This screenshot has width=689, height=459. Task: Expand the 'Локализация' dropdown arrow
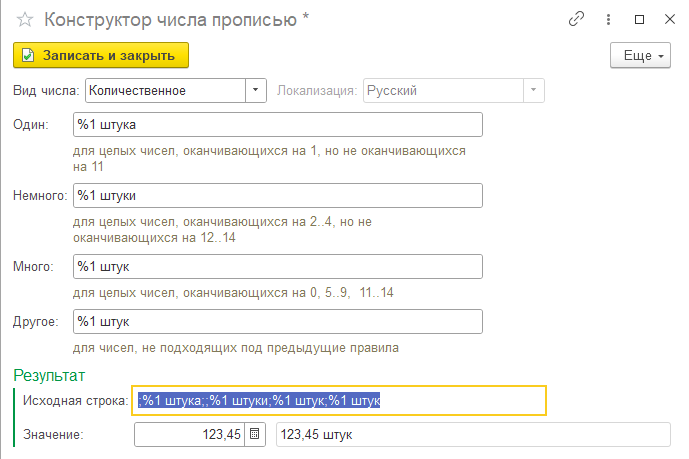click(533, 90)
